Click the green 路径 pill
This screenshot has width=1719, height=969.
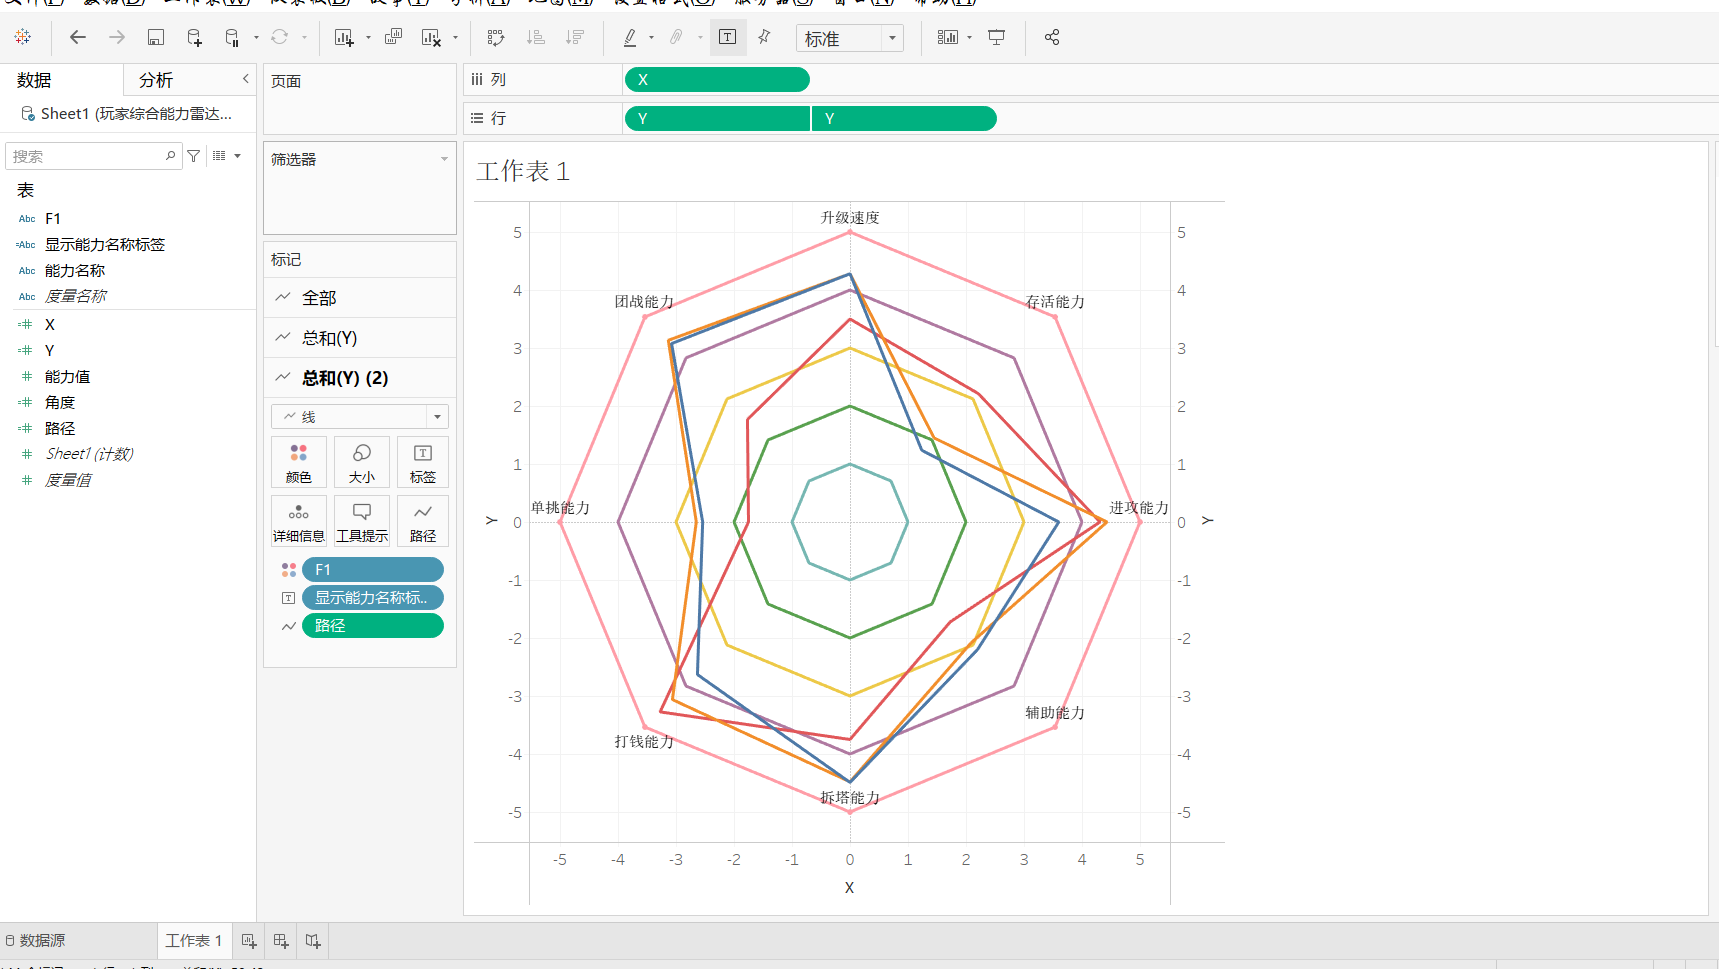[373, 625]
